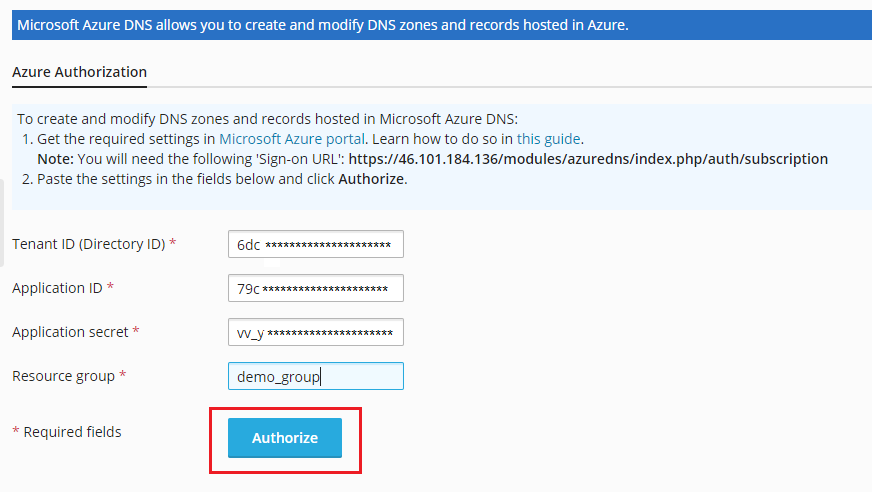Image resolution: width=872 pixels, height=492 pixels.
Task: Open the 'this guide' link
Action: coord(548,139)
